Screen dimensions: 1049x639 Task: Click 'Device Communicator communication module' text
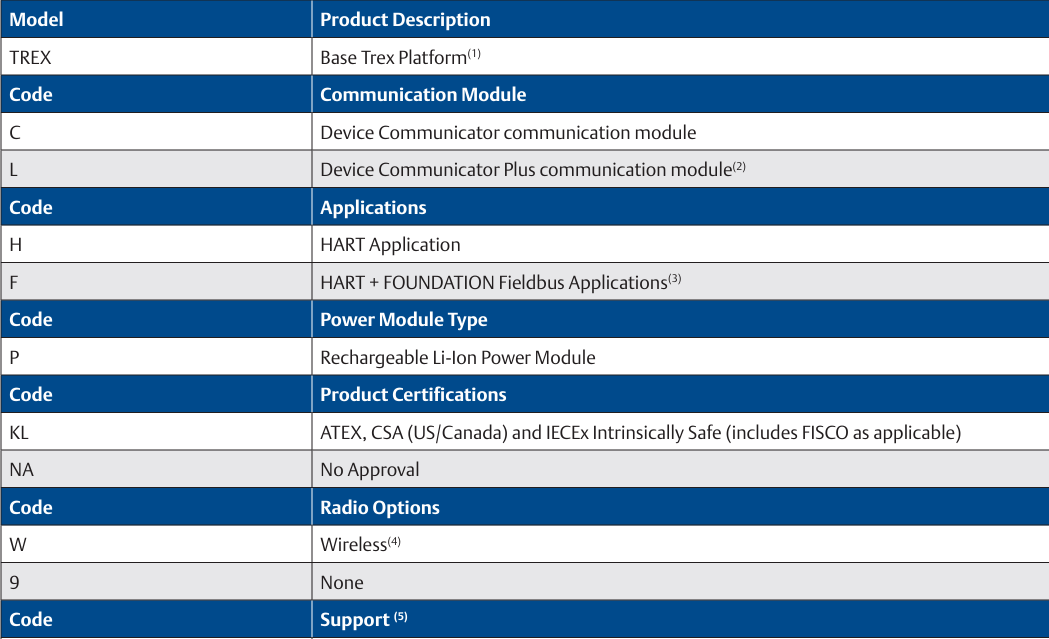click(x=508, y=132)
